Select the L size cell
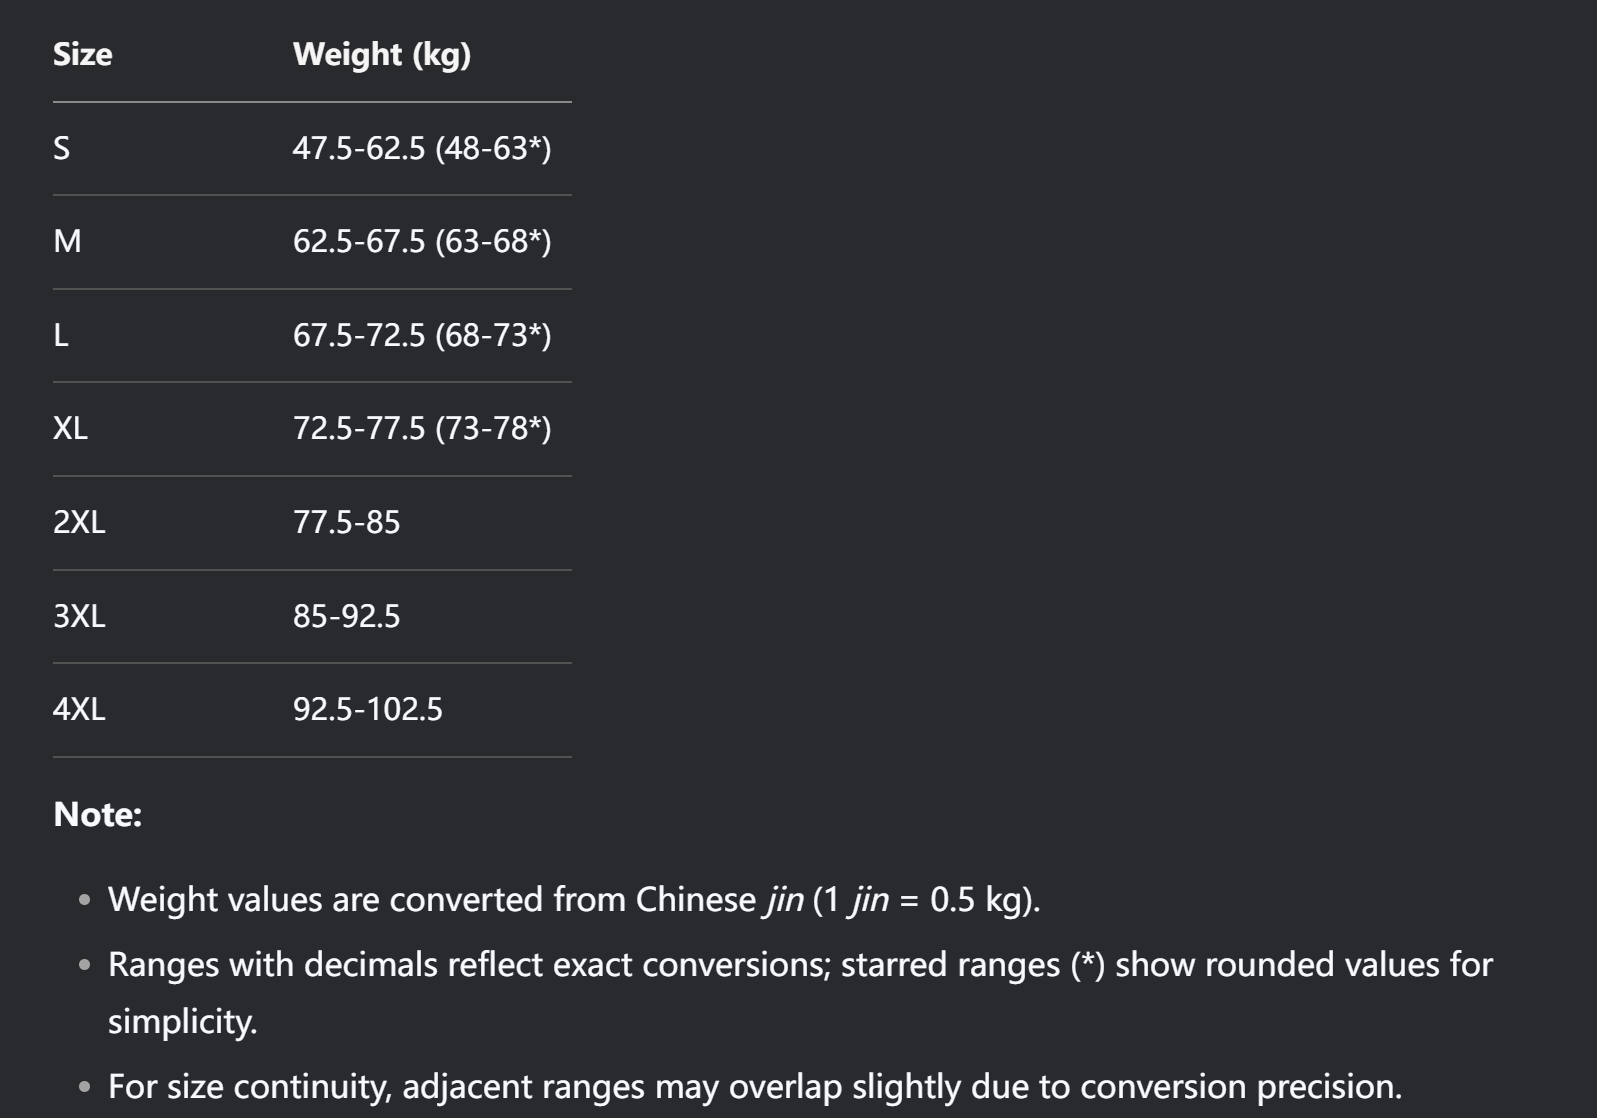The image size is (1597, 1118). (x=61, y=335)
